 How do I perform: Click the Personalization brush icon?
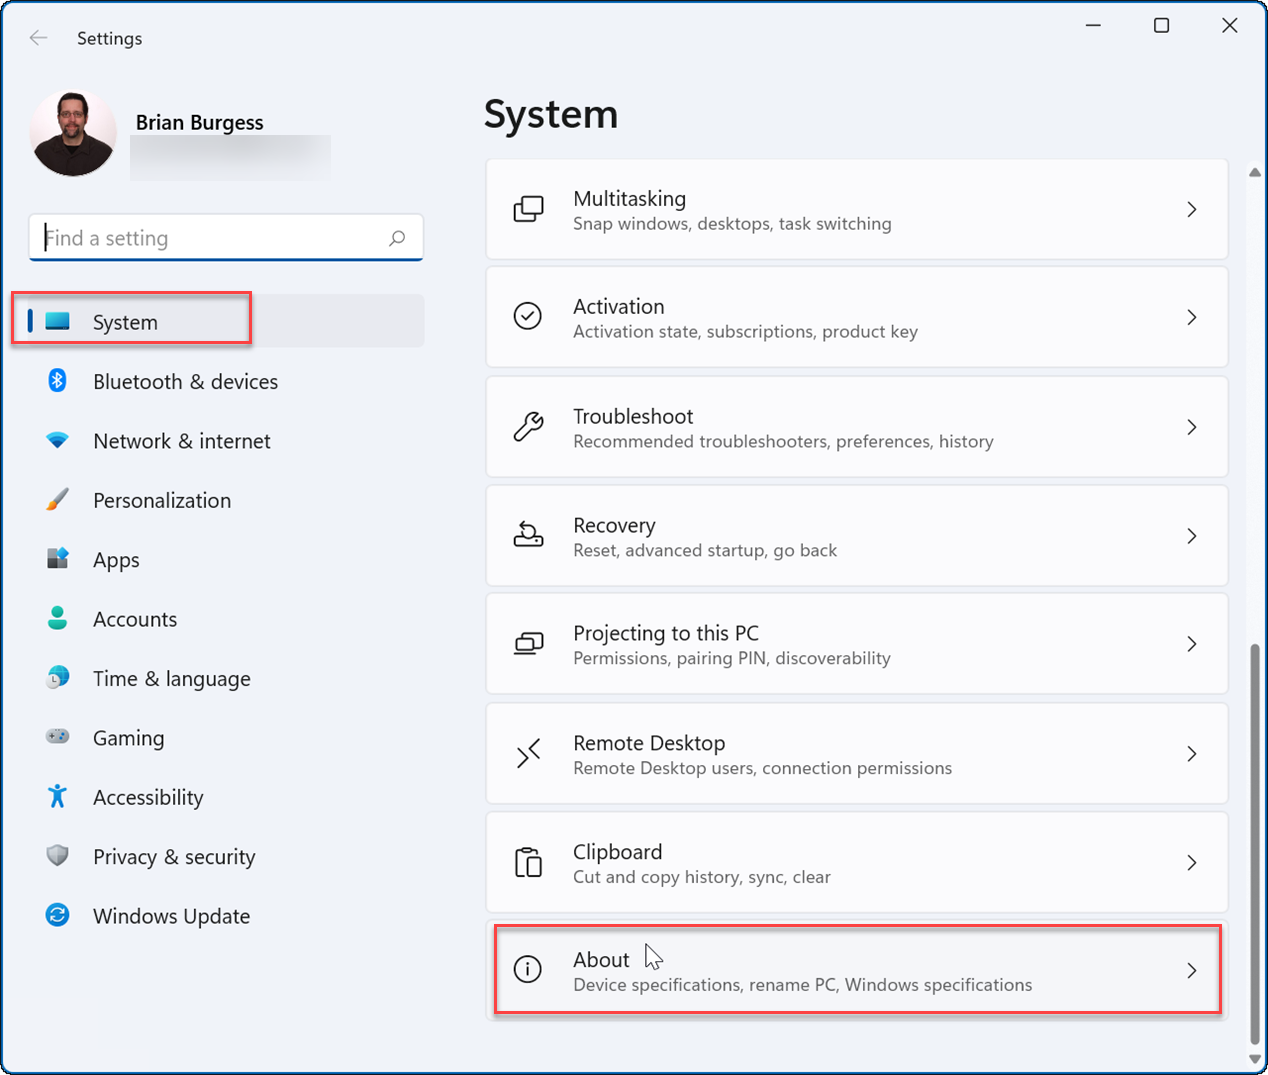pos(58,500)
